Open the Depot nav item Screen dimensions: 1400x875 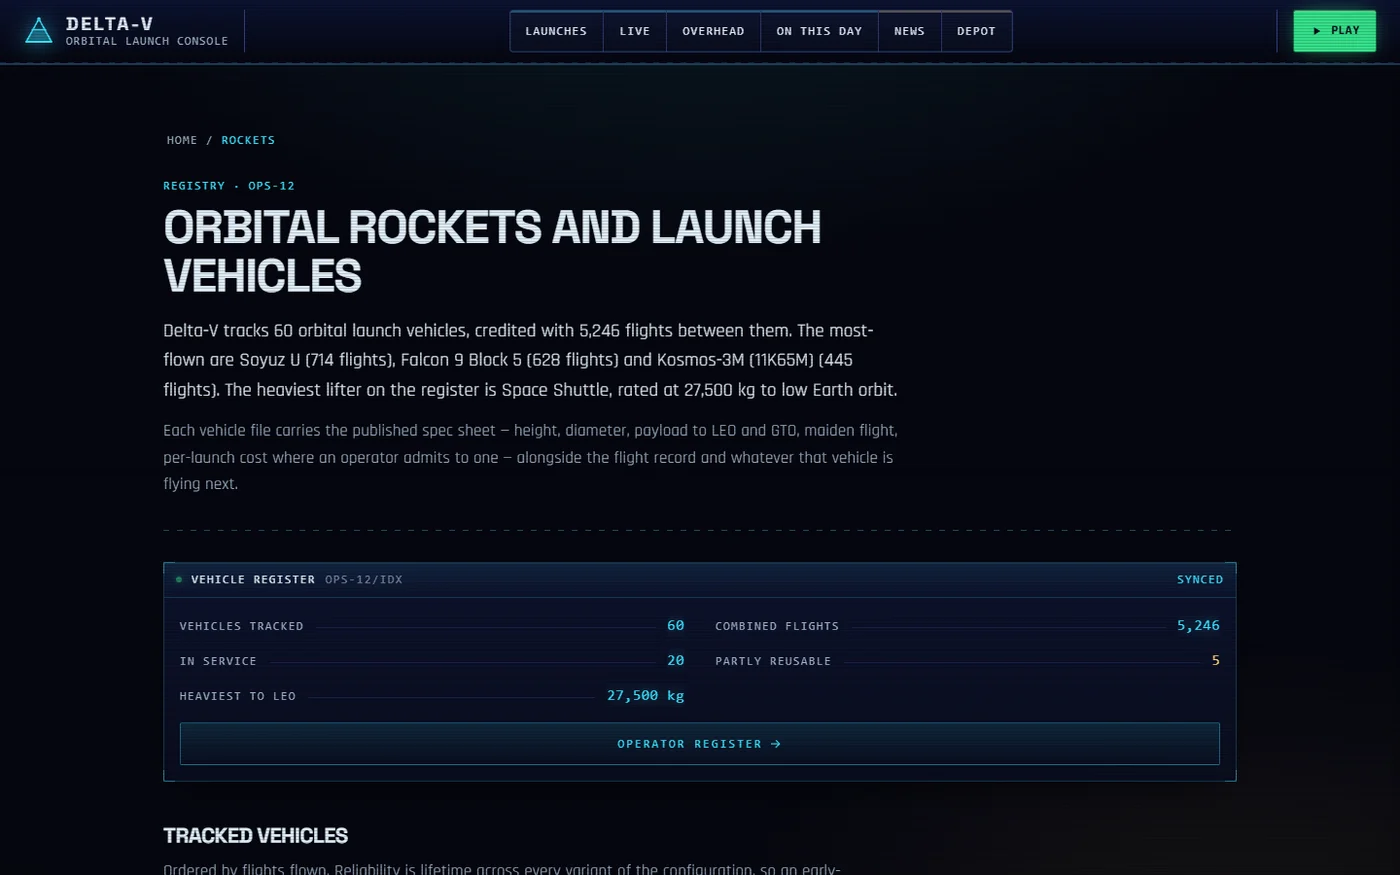[976, 31]
